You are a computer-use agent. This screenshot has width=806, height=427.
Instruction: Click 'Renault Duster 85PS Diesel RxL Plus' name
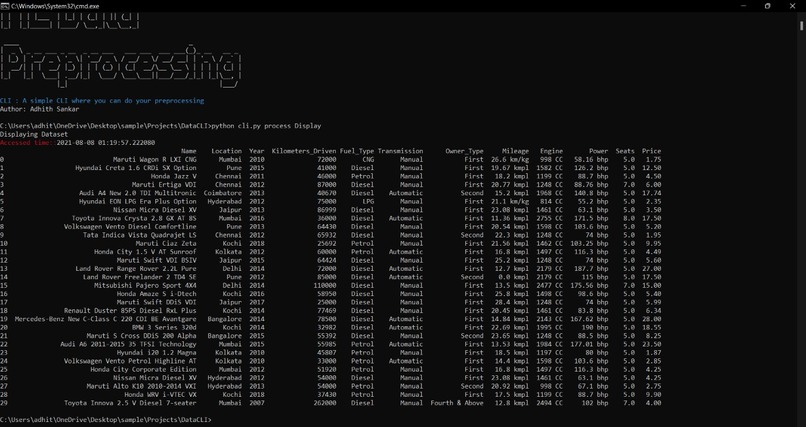pyautogui.click(x=130, y=310)
